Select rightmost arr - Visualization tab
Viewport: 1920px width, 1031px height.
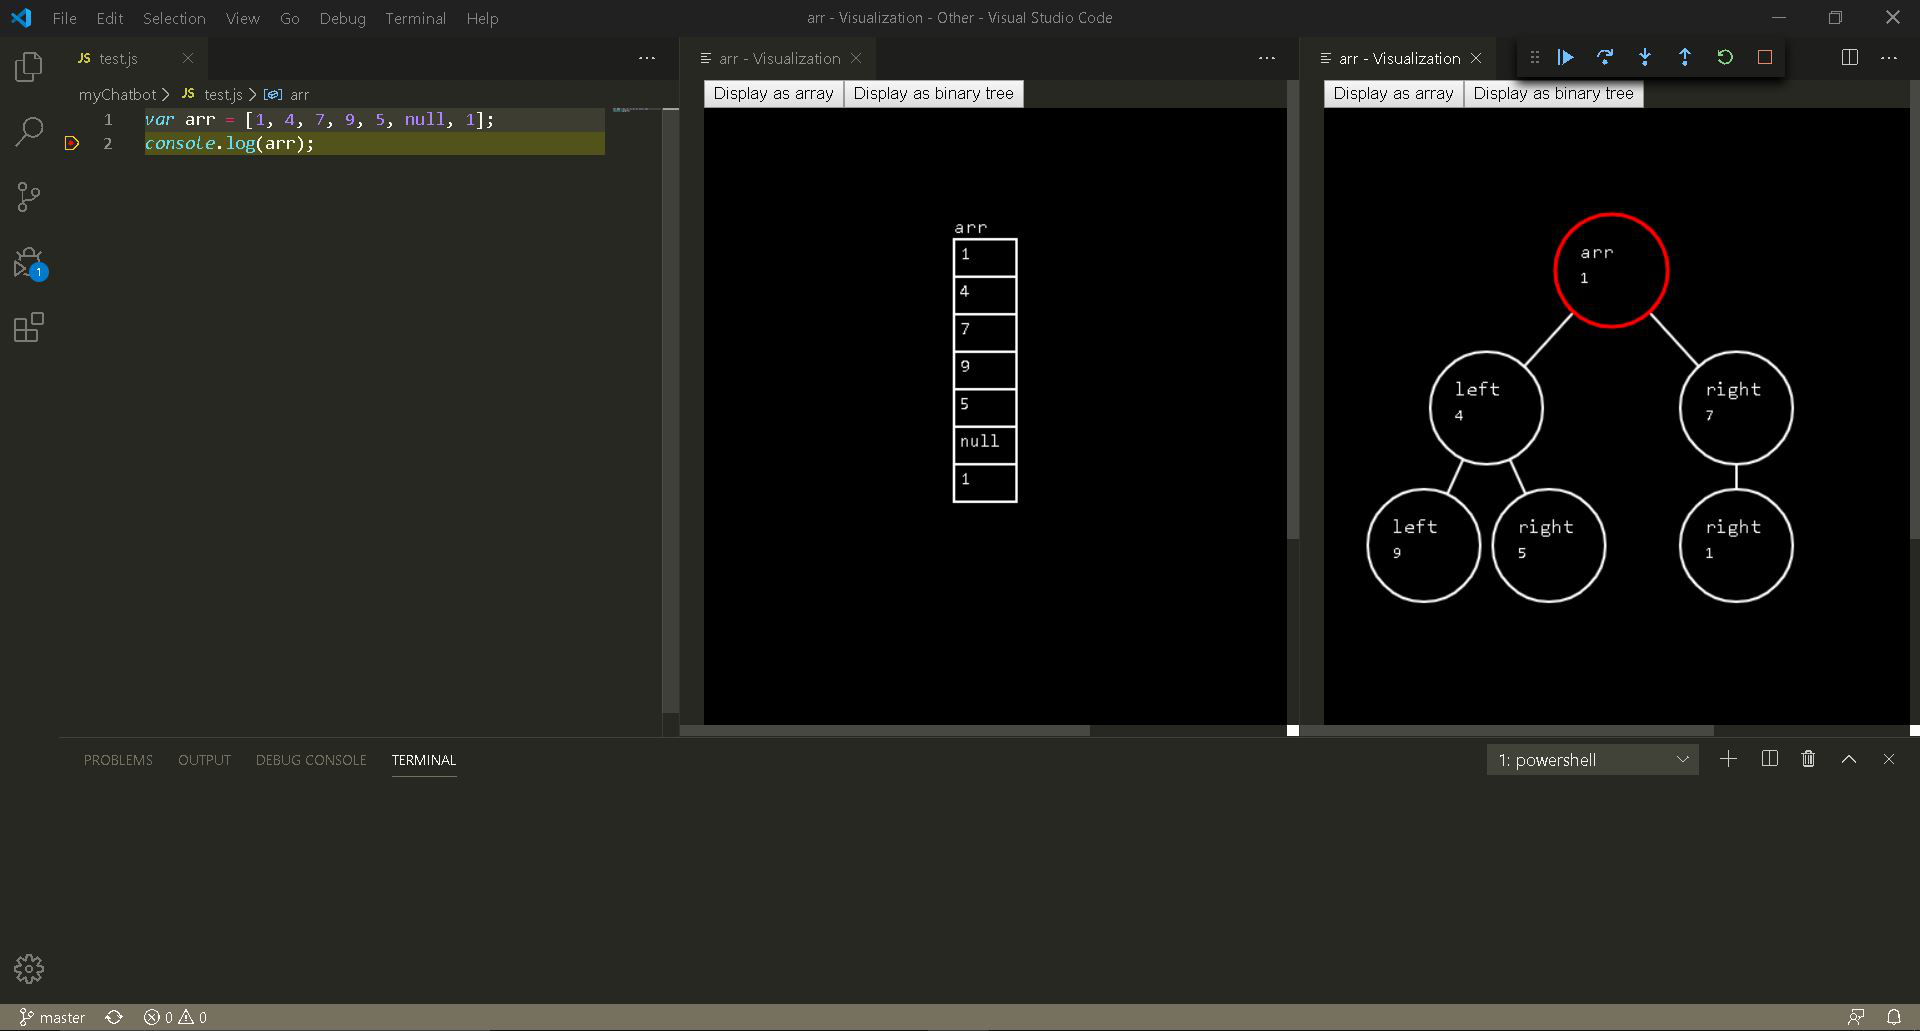(x=1400, y=58)
